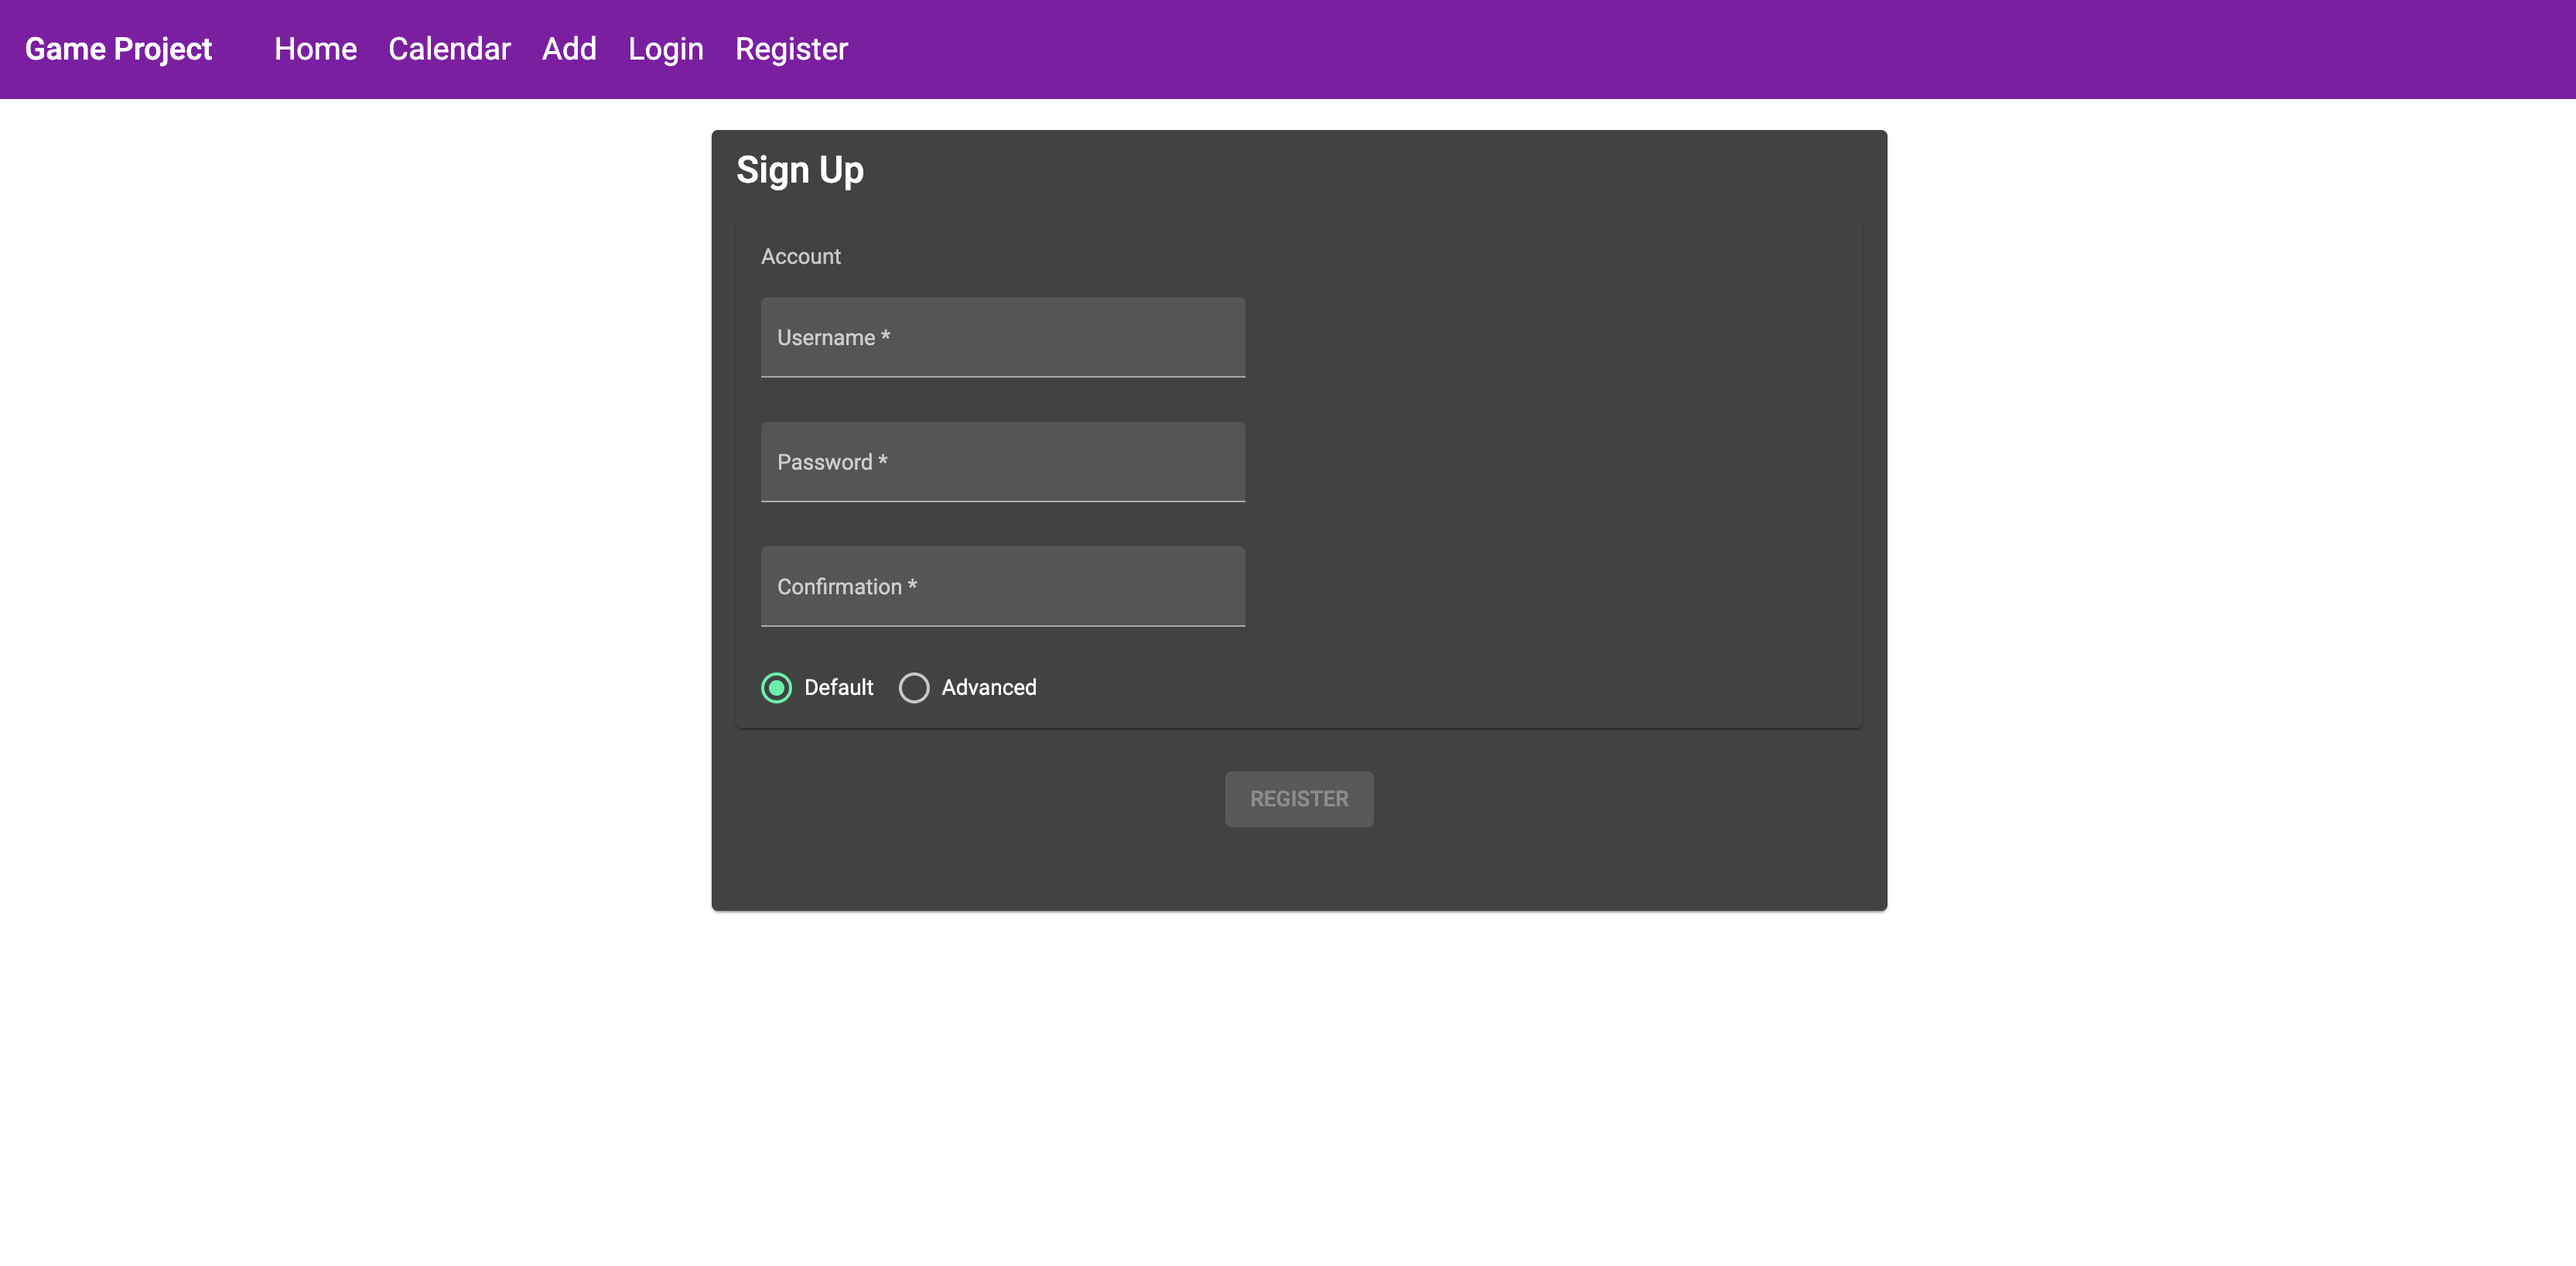The width and height of the screenshot is (2576, 1266).
Task: Click the Account section label
Action: tap(800, 257)
